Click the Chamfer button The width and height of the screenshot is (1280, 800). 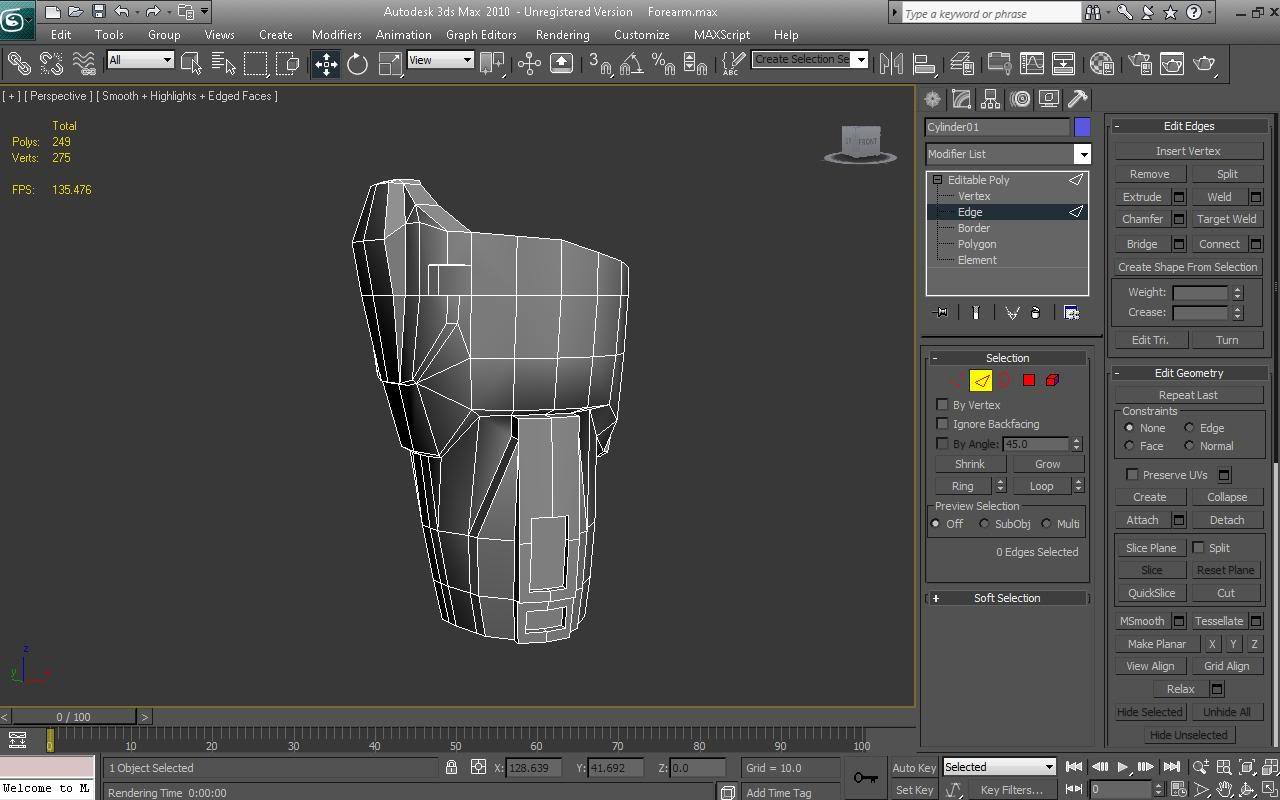tap(1142, 219)
